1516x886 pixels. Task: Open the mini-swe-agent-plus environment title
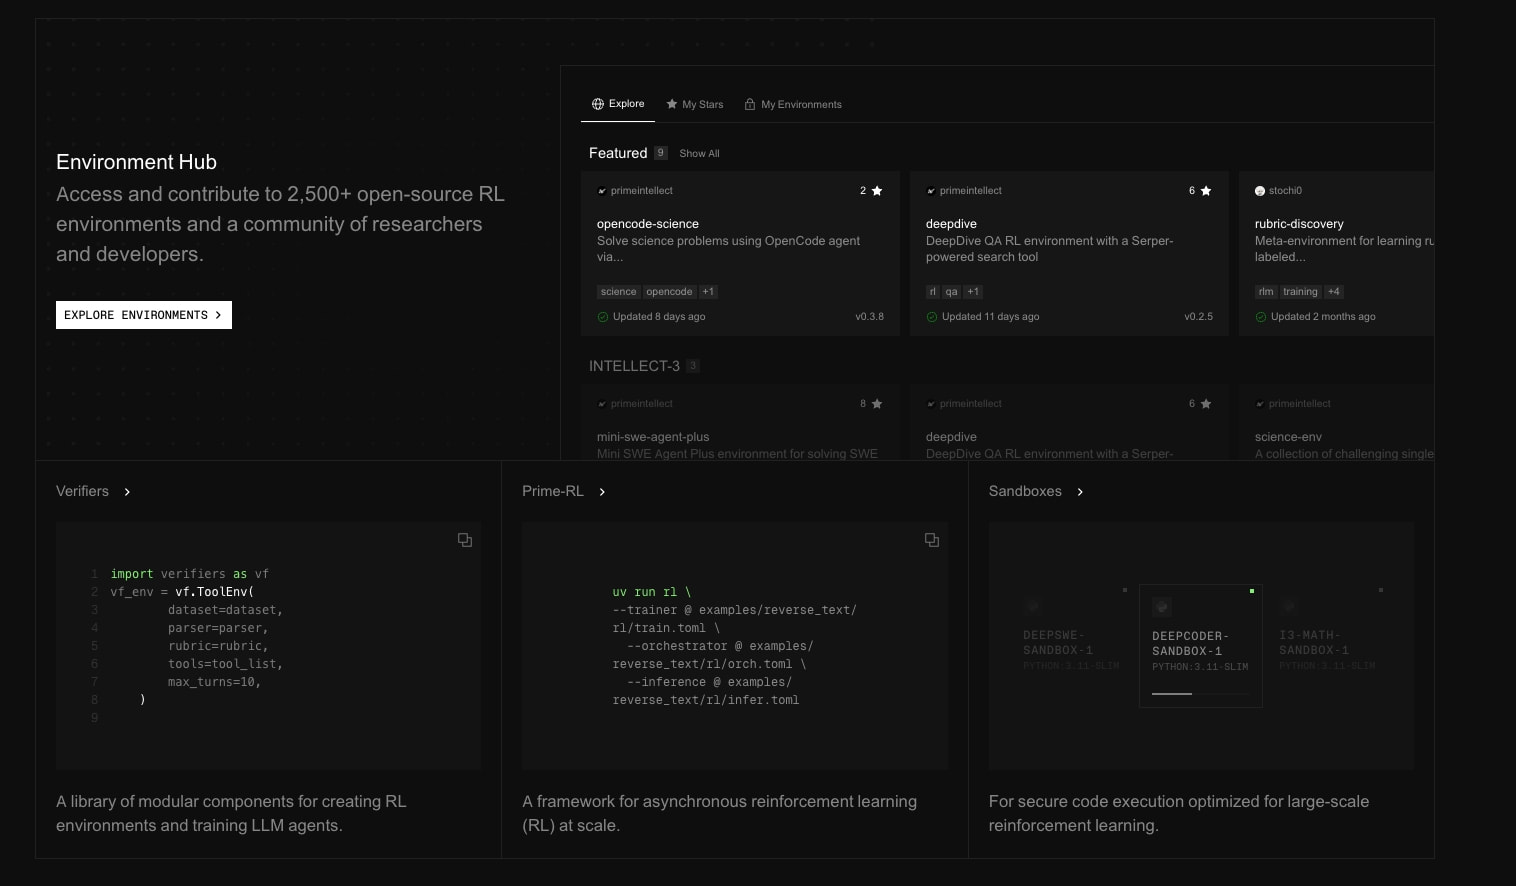653,437
